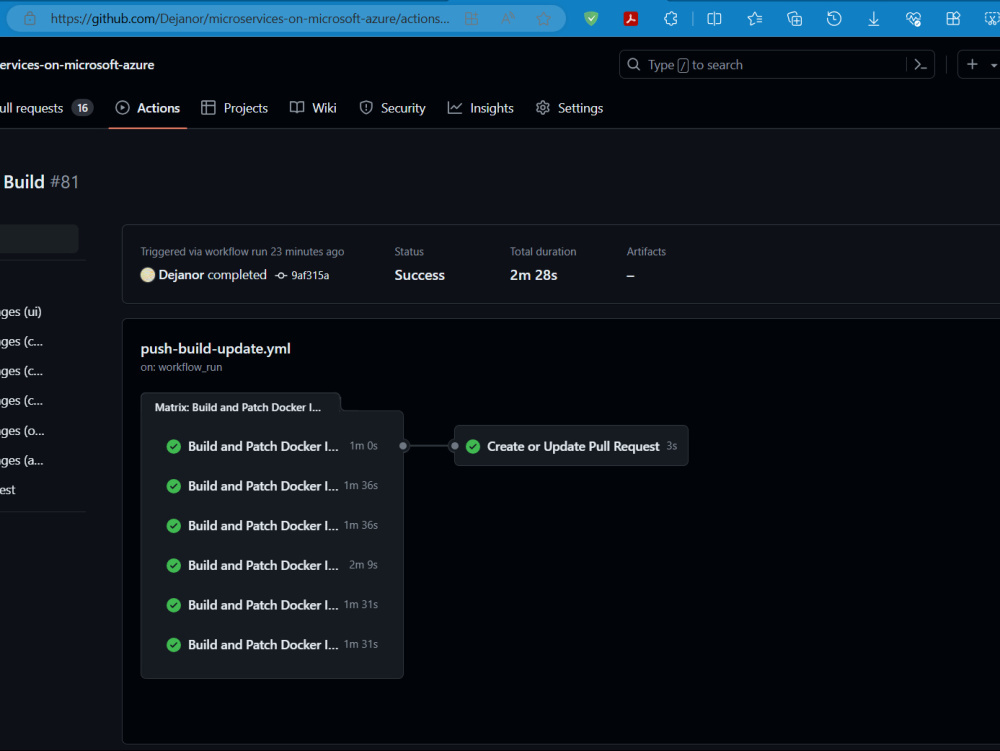The image size is (1000, 751).
Task: Open the Build and Patch Docker job taking 1m 0s
Action: click(x=272, y=446)
